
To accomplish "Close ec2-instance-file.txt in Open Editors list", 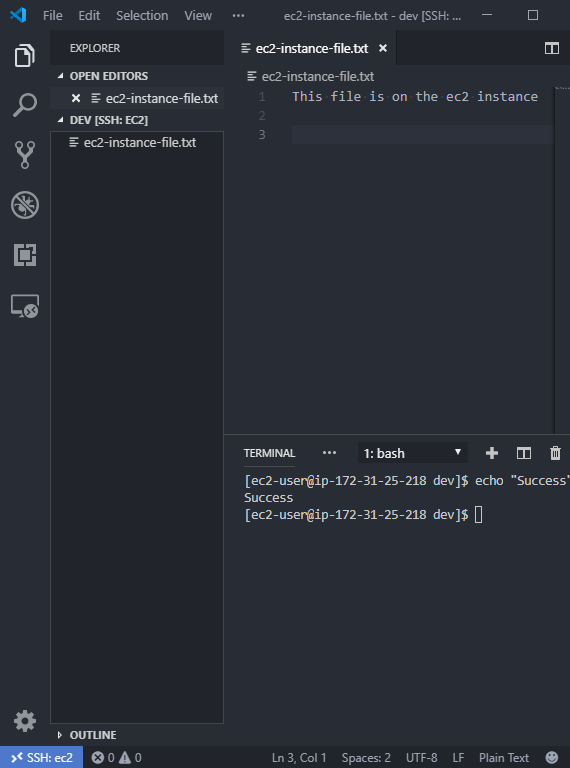I will pyautogui.click(x=76, y=98).
